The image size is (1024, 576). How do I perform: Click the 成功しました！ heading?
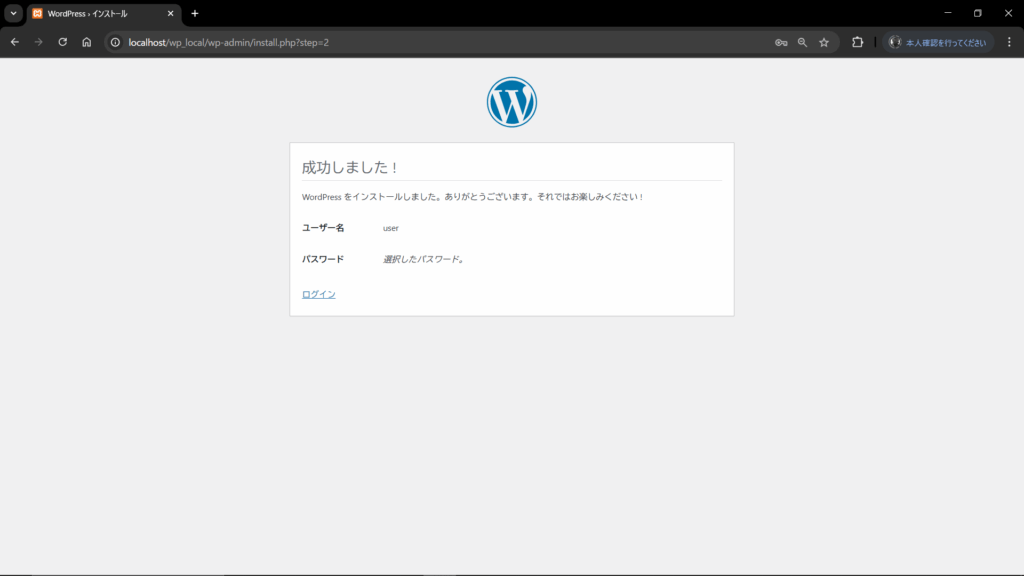click(x=350, y=167)
